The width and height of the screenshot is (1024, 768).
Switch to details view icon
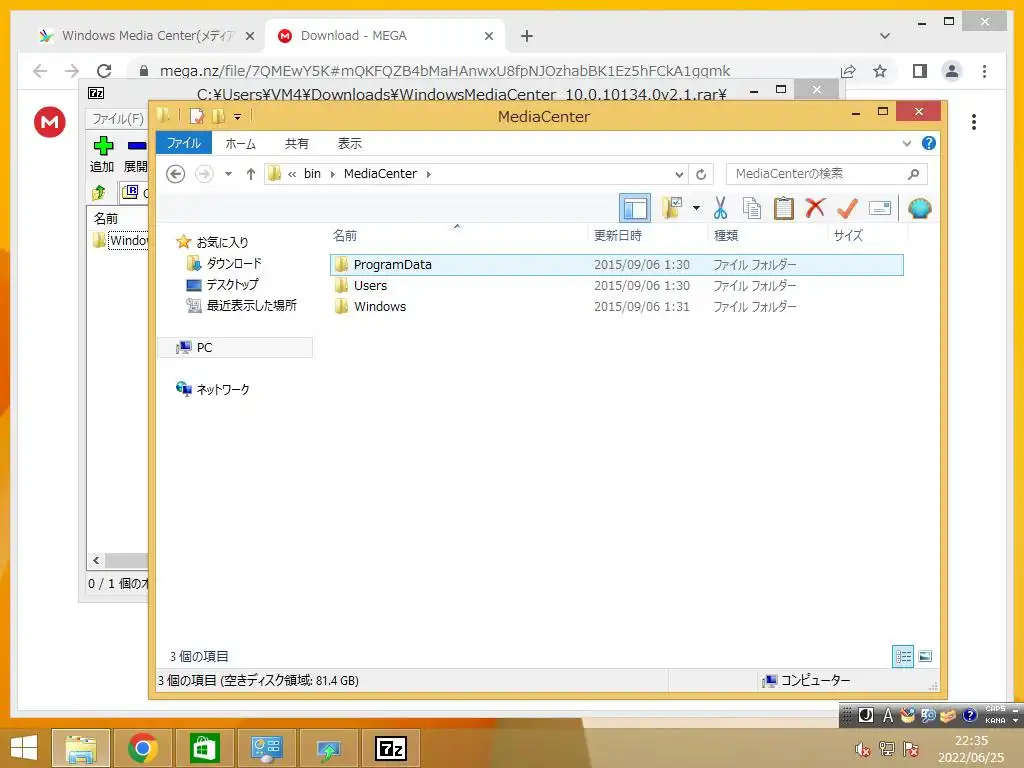pos(903,656)
